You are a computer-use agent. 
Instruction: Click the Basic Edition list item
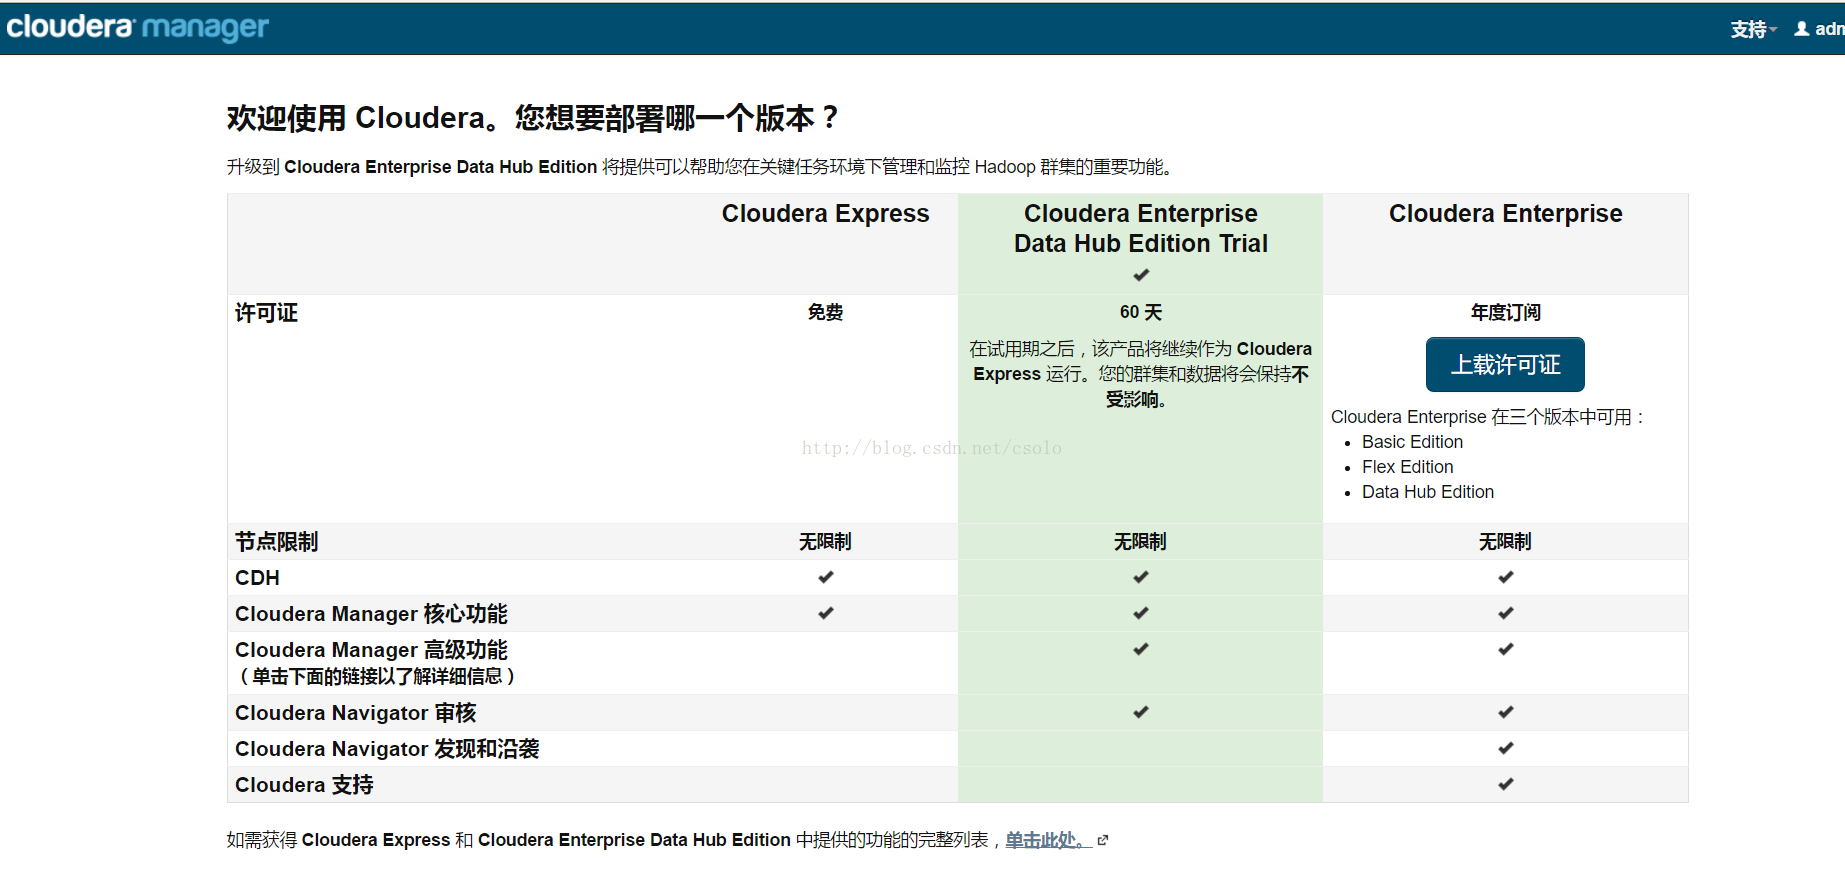(x=1412, y=442)
